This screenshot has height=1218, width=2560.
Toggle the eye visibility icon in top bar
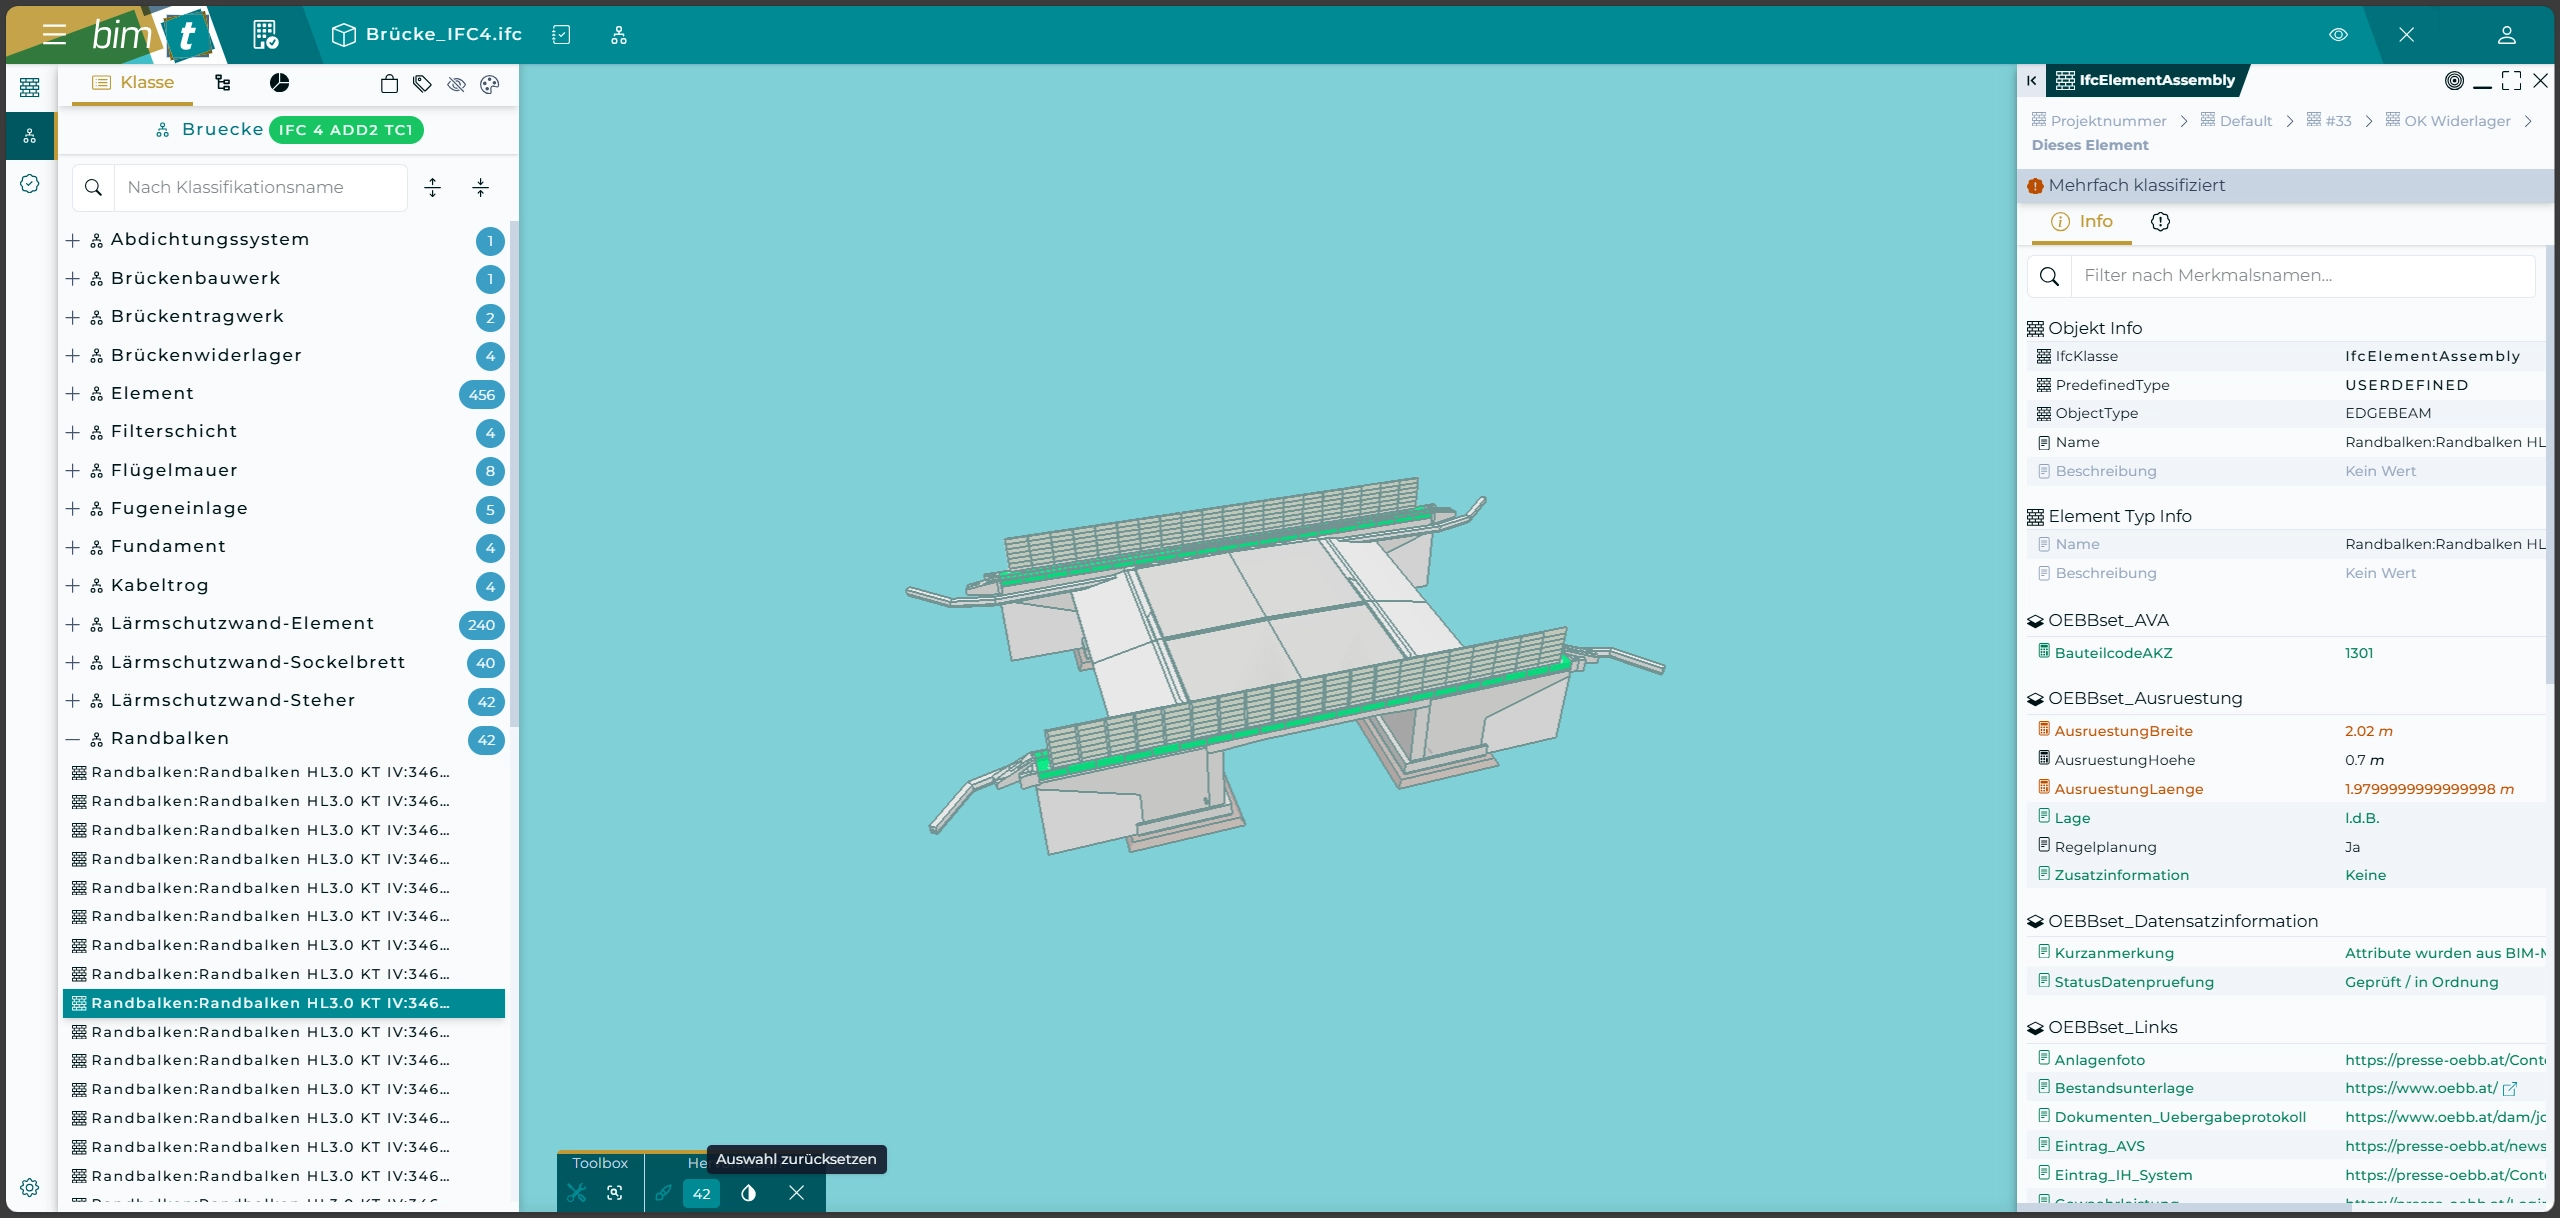(2338, 35)
